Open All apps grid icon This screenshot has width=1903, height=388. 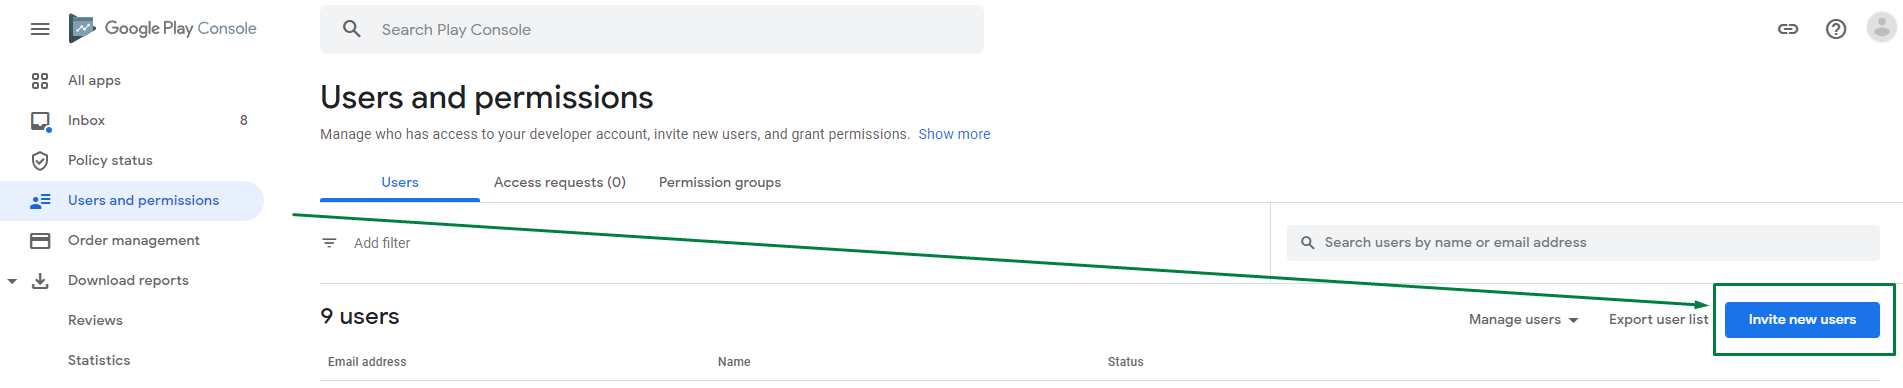[40, 81]
